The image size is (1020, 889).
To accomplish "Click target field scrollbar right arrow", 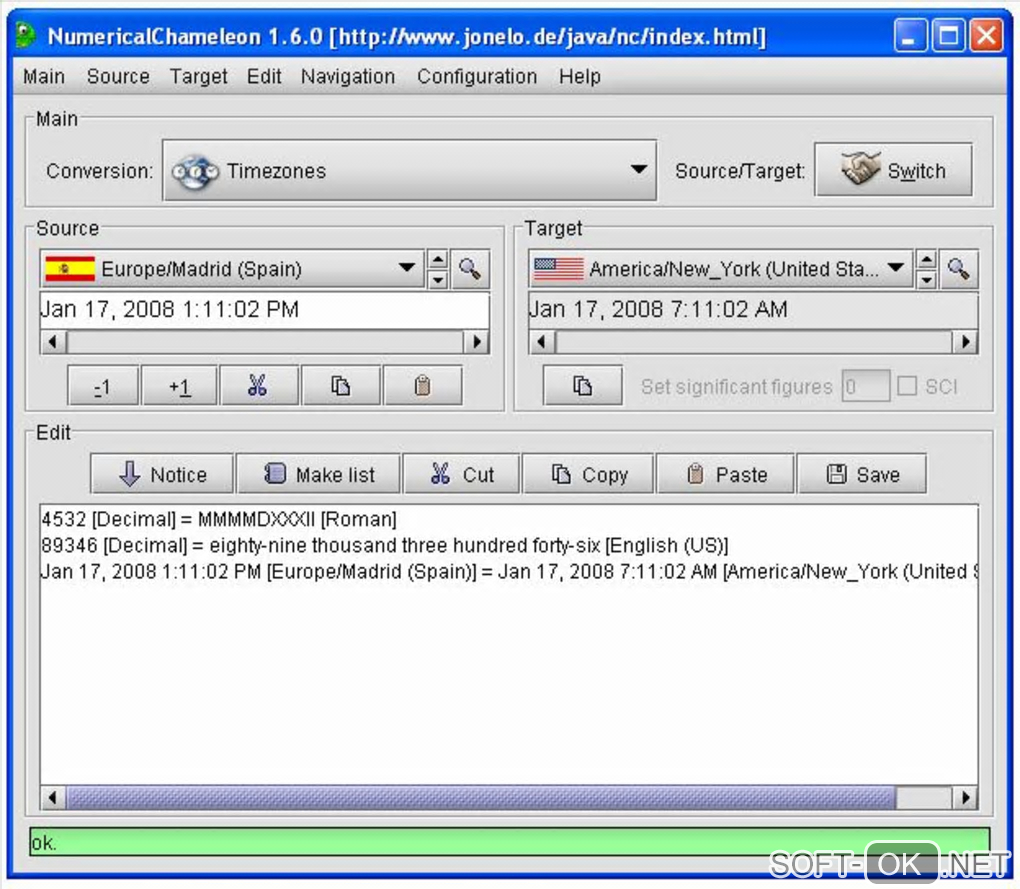I will click(965, 341).
